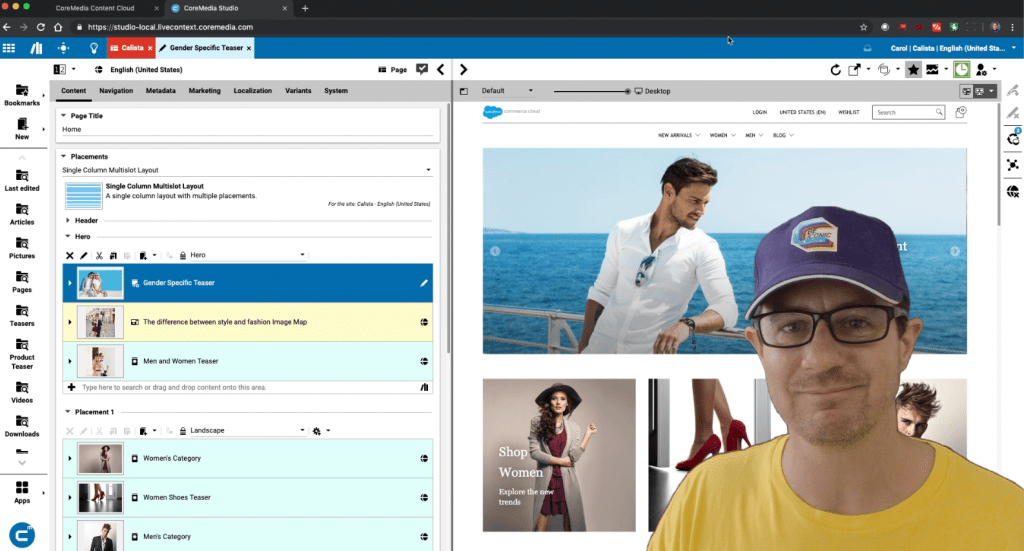
Task: Click the WISHLIST link in preview
Action: pos(849,112)
